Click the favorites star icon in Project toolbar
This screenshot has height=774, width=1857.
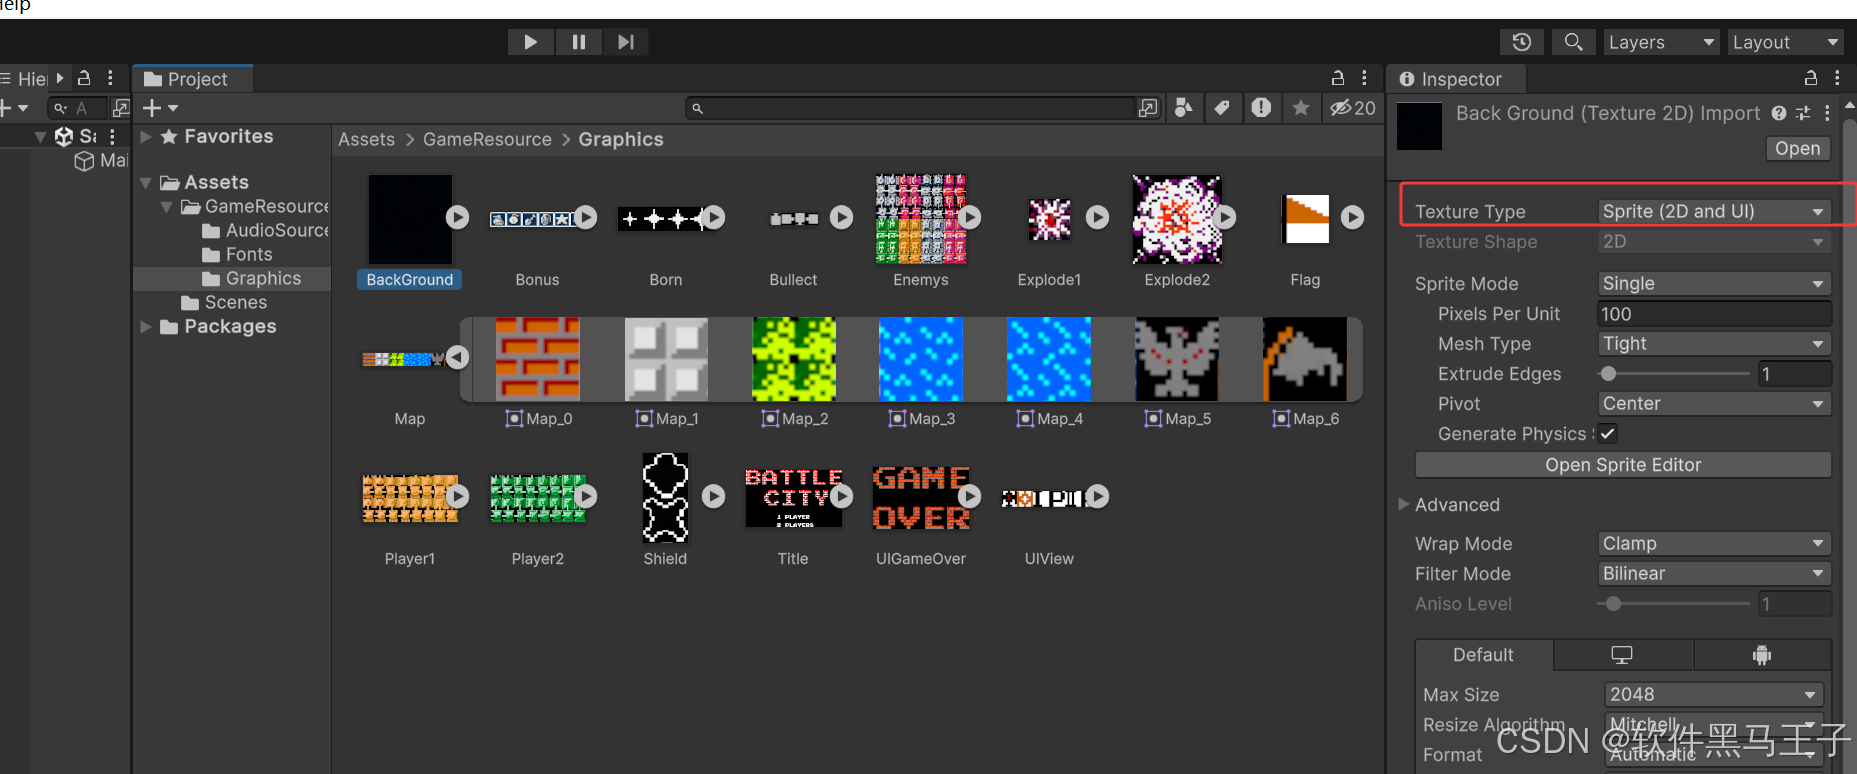(x=1300, y=108)
